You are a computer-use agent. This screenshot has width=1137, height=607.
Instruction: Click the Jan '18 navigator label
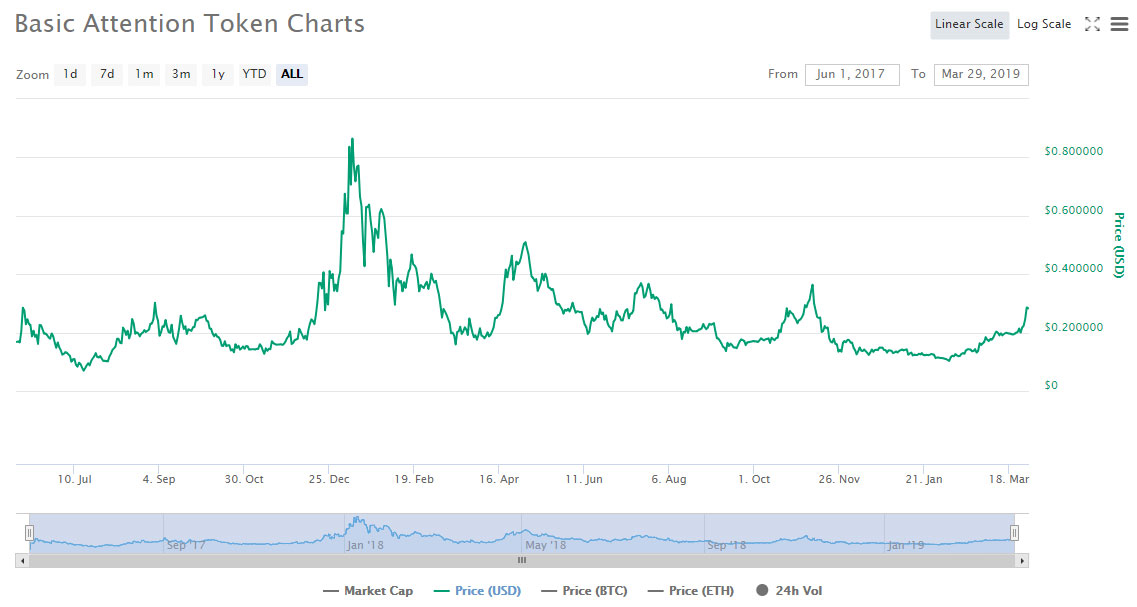click(x=365, y=545)
